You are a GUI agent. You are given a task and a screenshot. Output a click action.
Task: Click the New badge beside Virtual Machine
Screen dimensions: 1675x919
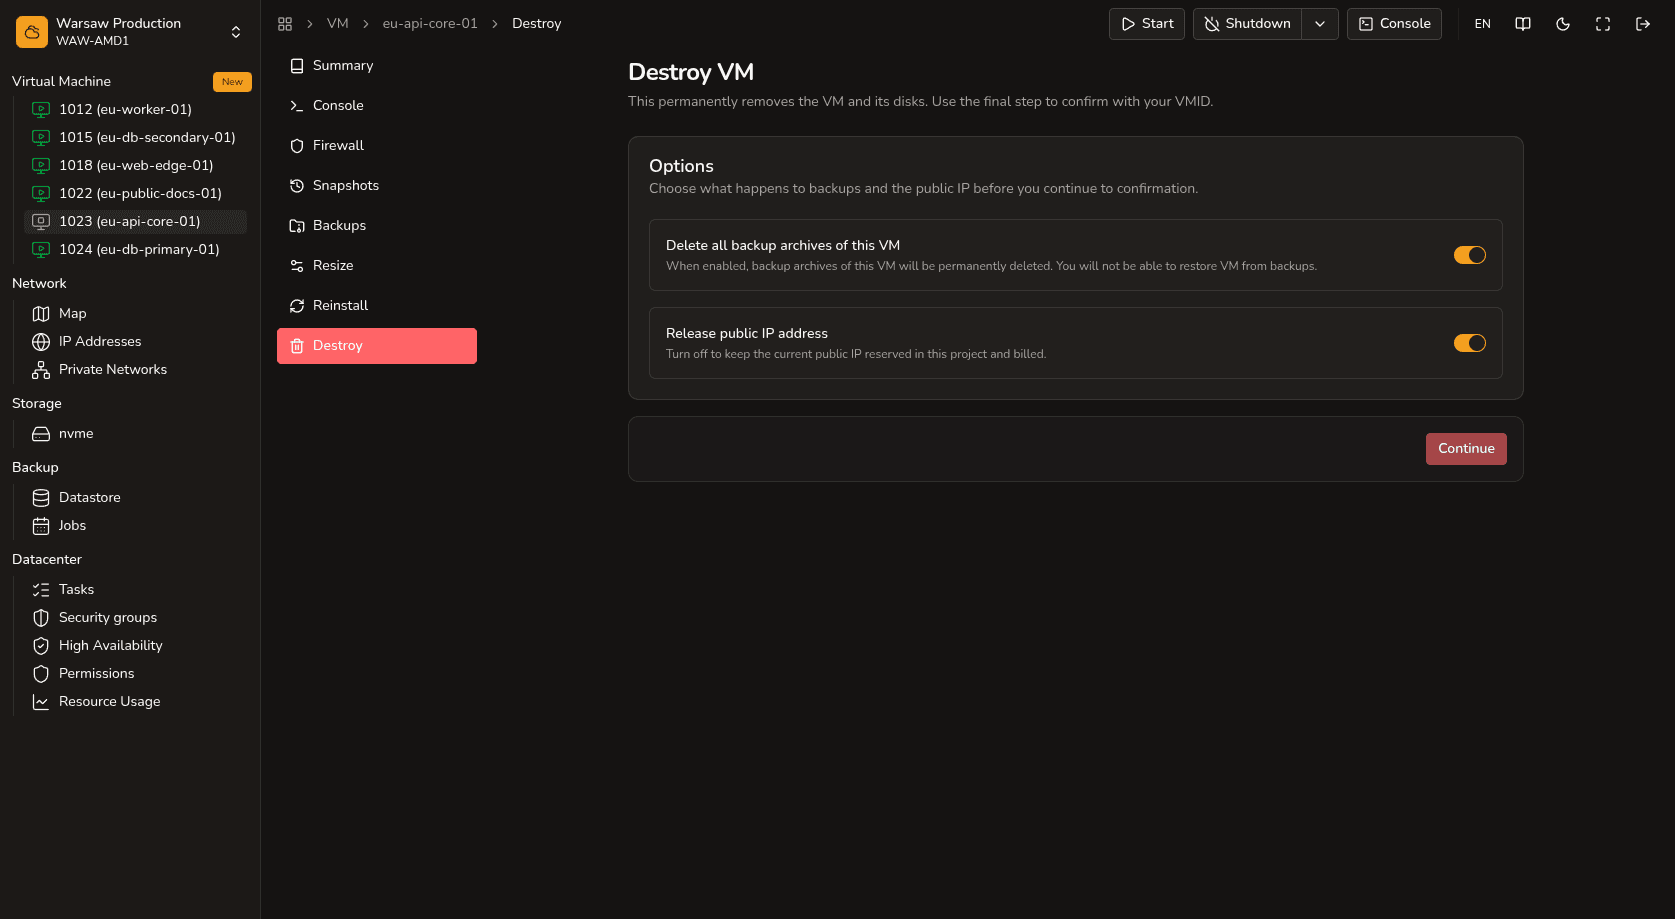pos(232,82)
